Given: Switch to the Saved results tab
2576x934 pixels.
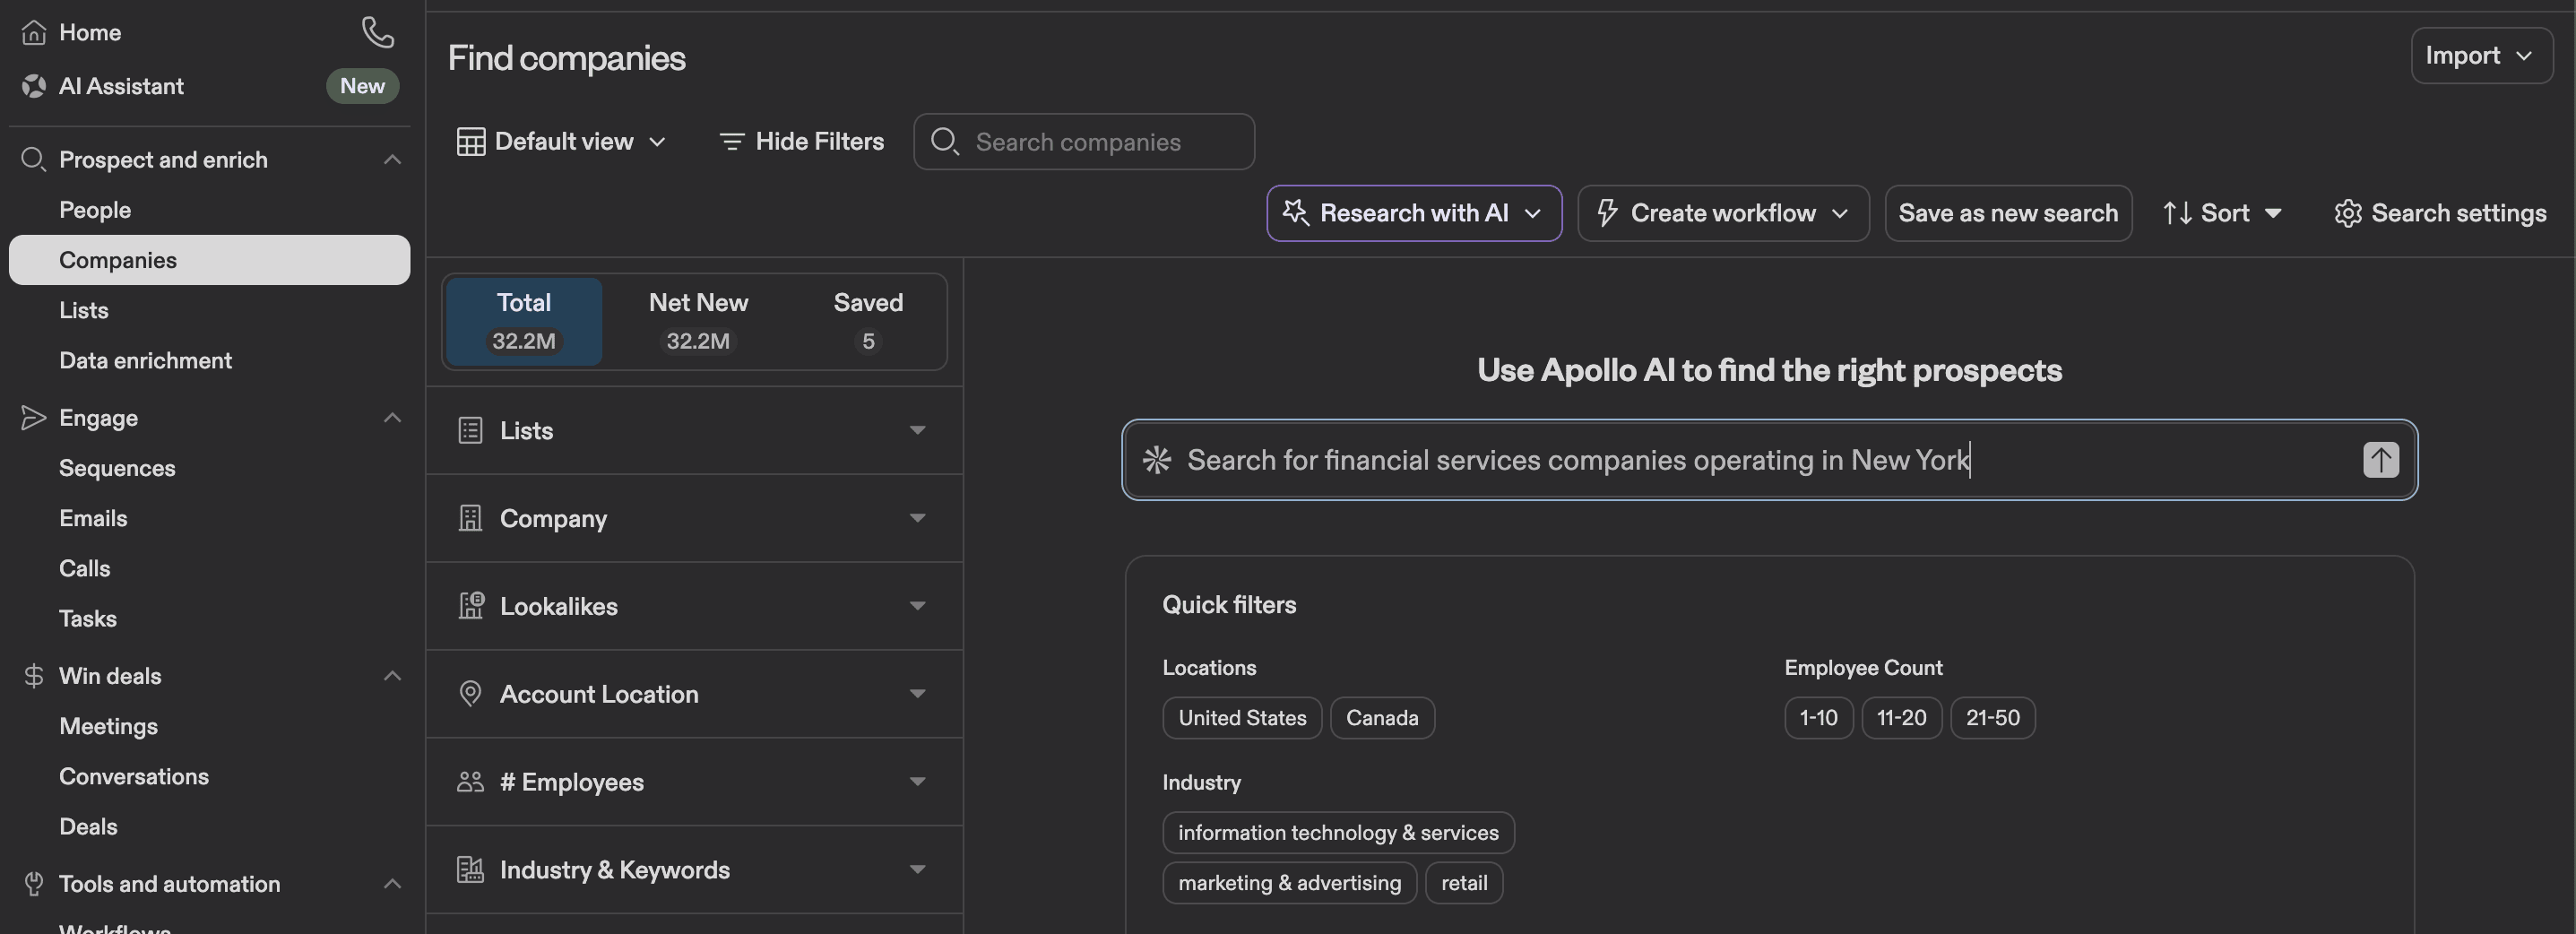Looking at the screenshot, I should (x=867, y=320).
